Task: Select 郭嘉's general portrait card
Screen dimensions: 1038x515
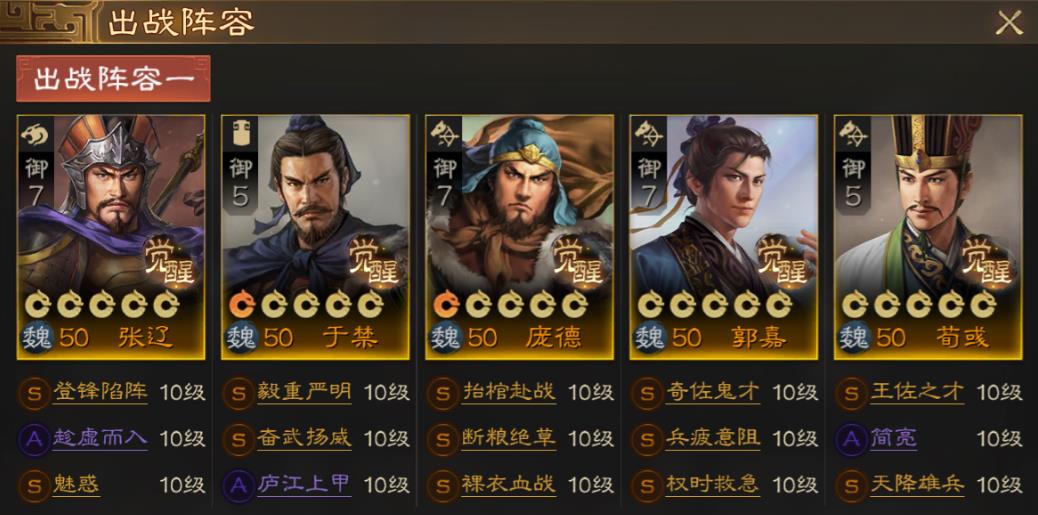Action: click(724, 238)
